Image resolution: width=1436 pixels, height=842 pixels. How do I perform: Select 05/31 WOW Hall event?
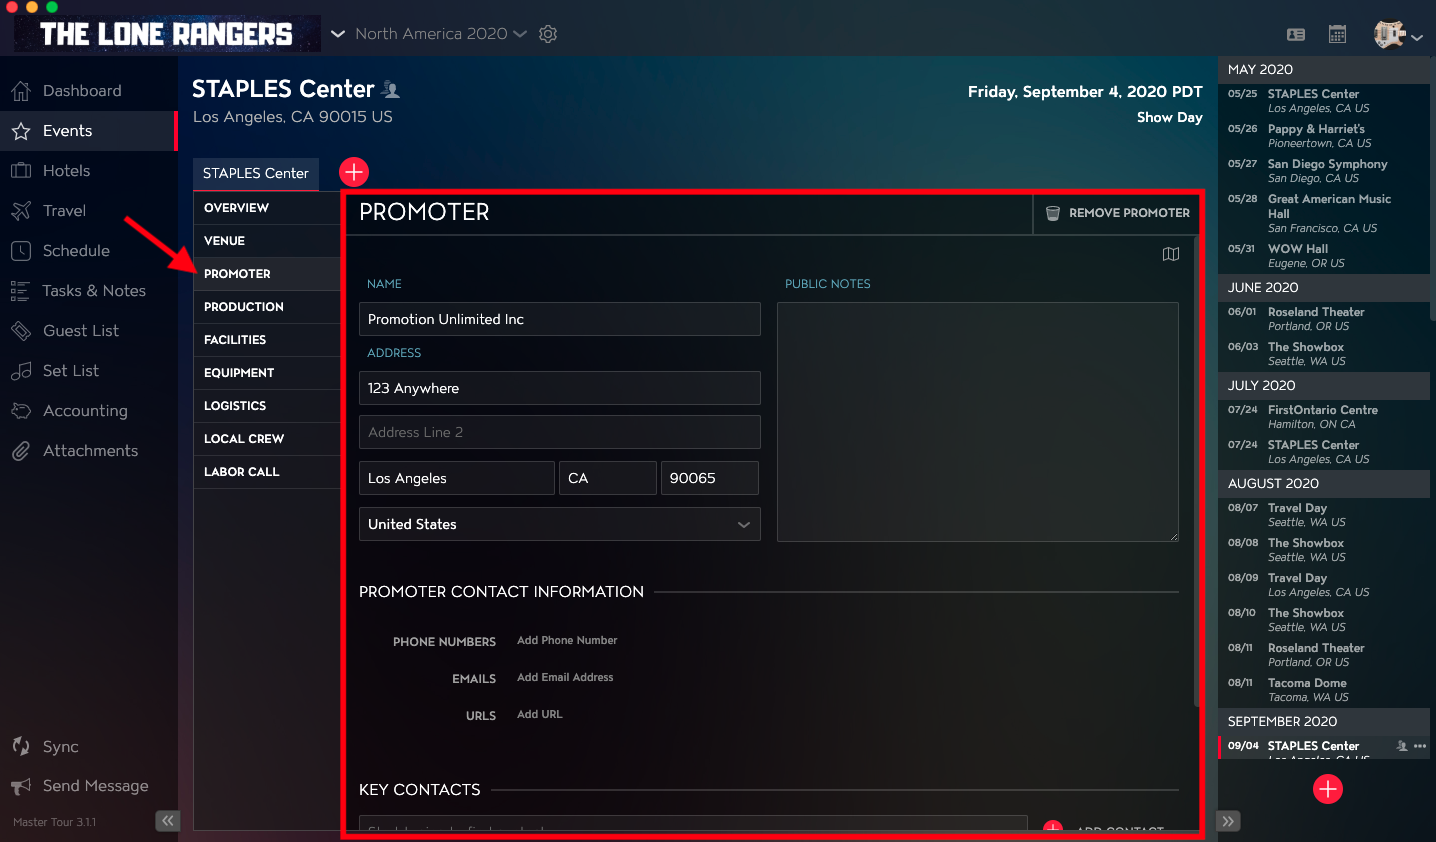1324,256
